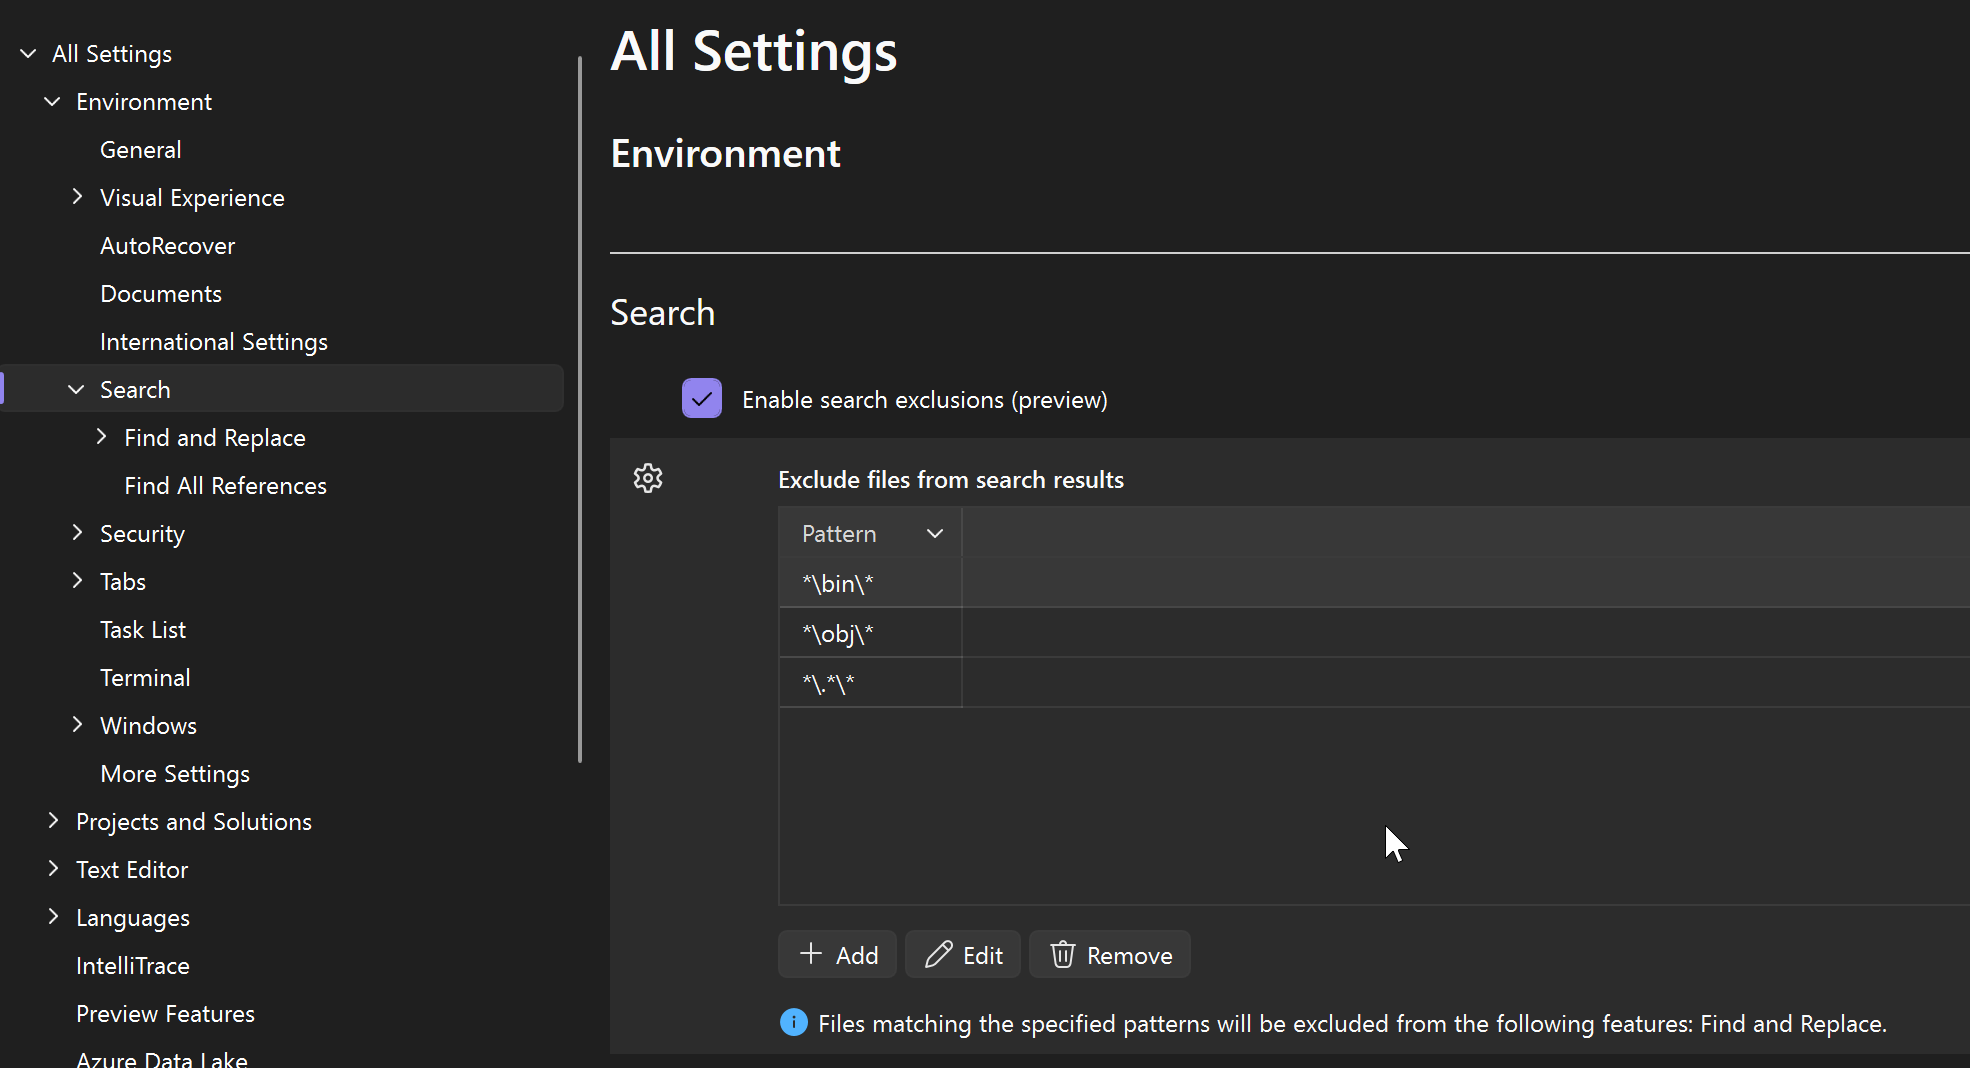Click the info icon below the pattern buttons
The height and width of the screenshot is (1068, 1970).
click(792, 1023)
